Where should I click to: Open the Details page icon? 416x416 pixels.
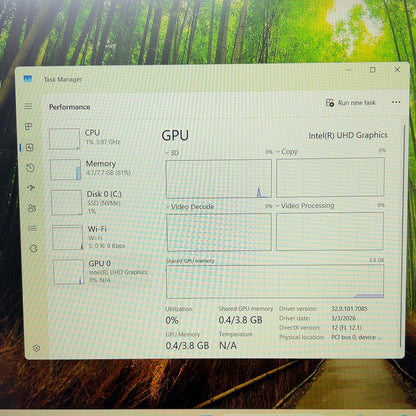click(x=32, y=228)
